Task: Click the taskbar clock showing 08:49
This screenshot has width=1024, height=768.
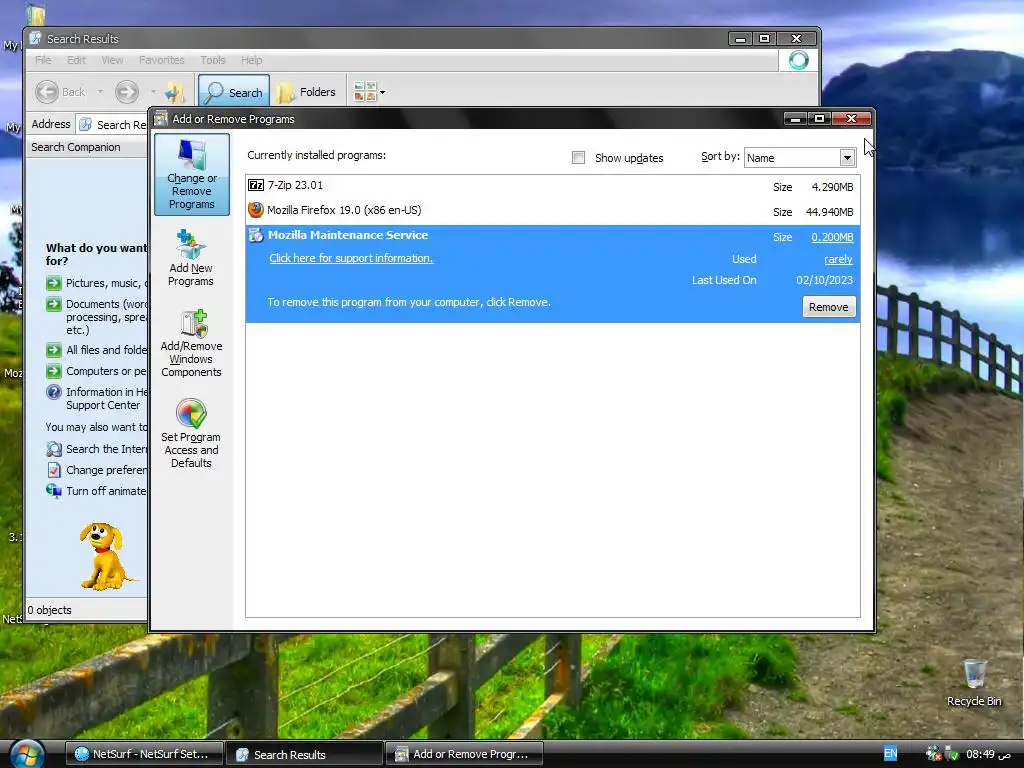Action: 989,754
